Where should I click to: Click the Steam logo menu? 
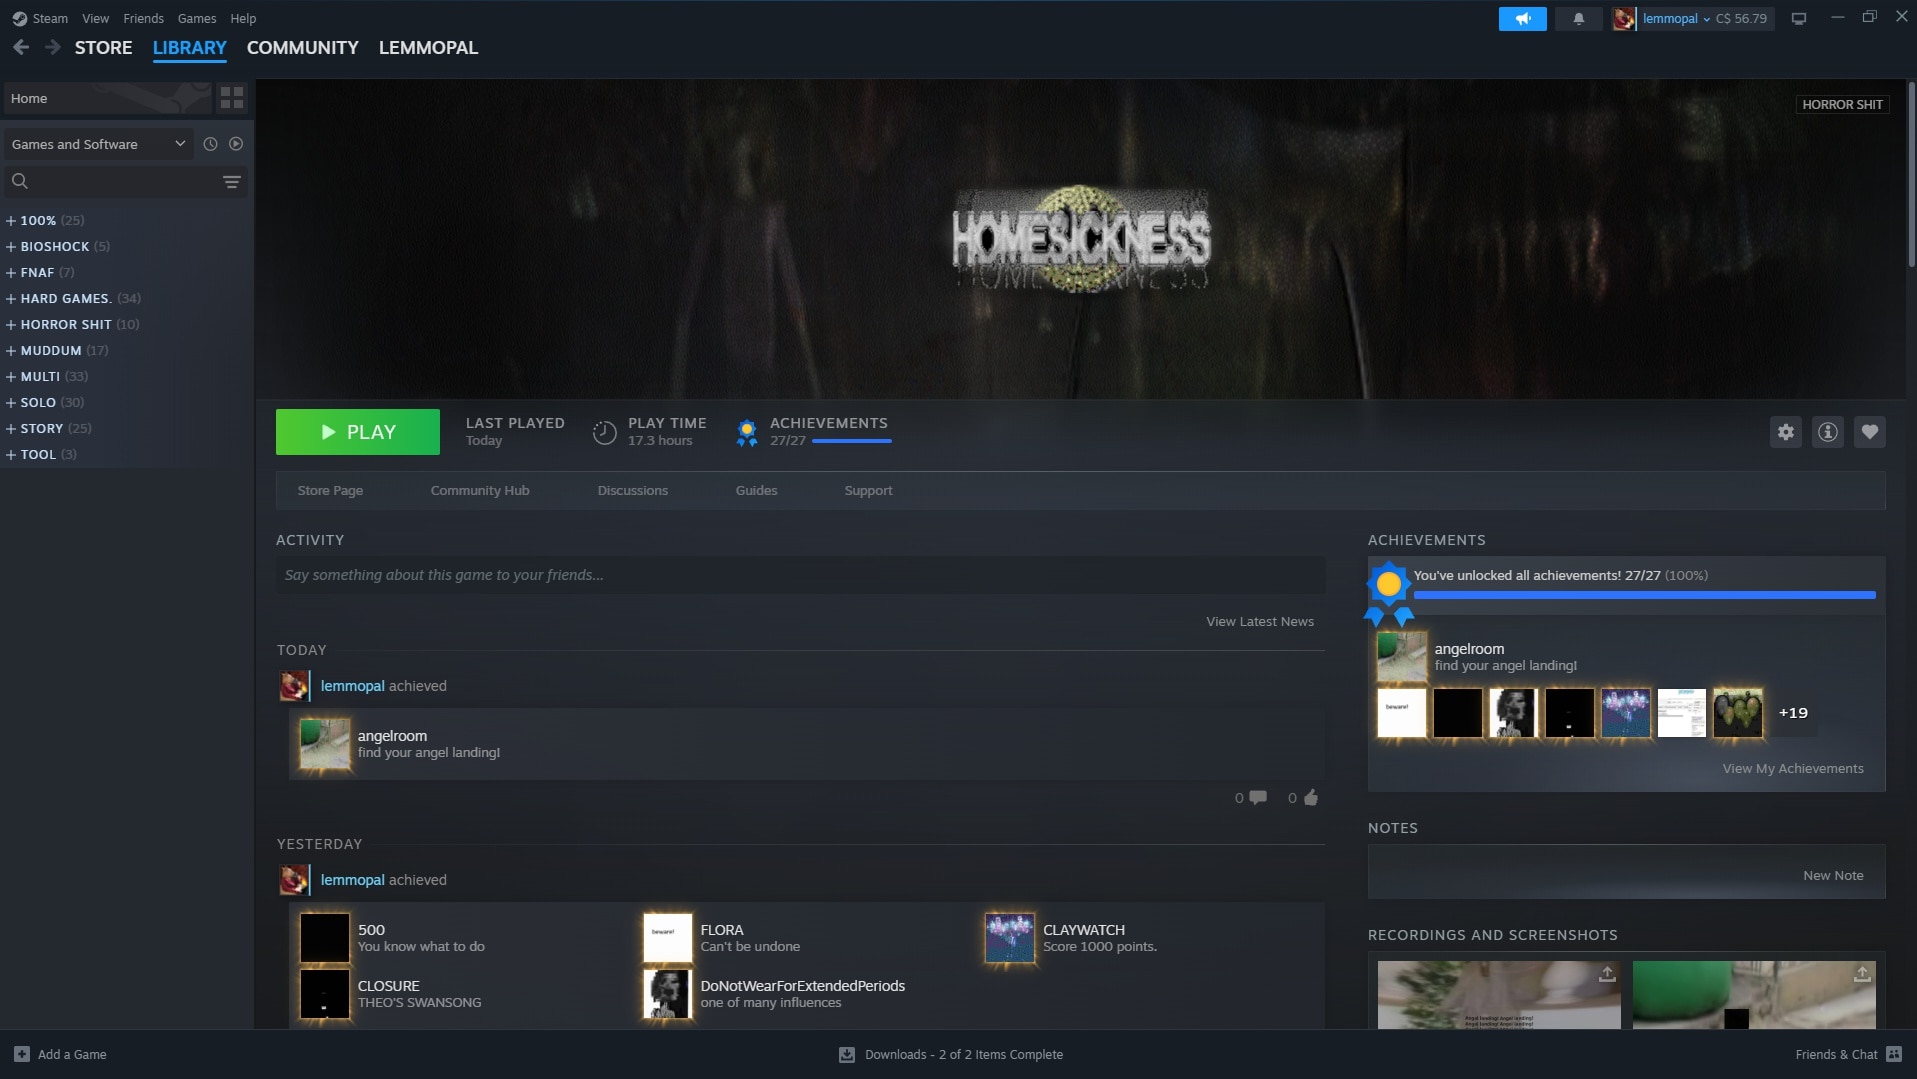click(x=40, y=18)
